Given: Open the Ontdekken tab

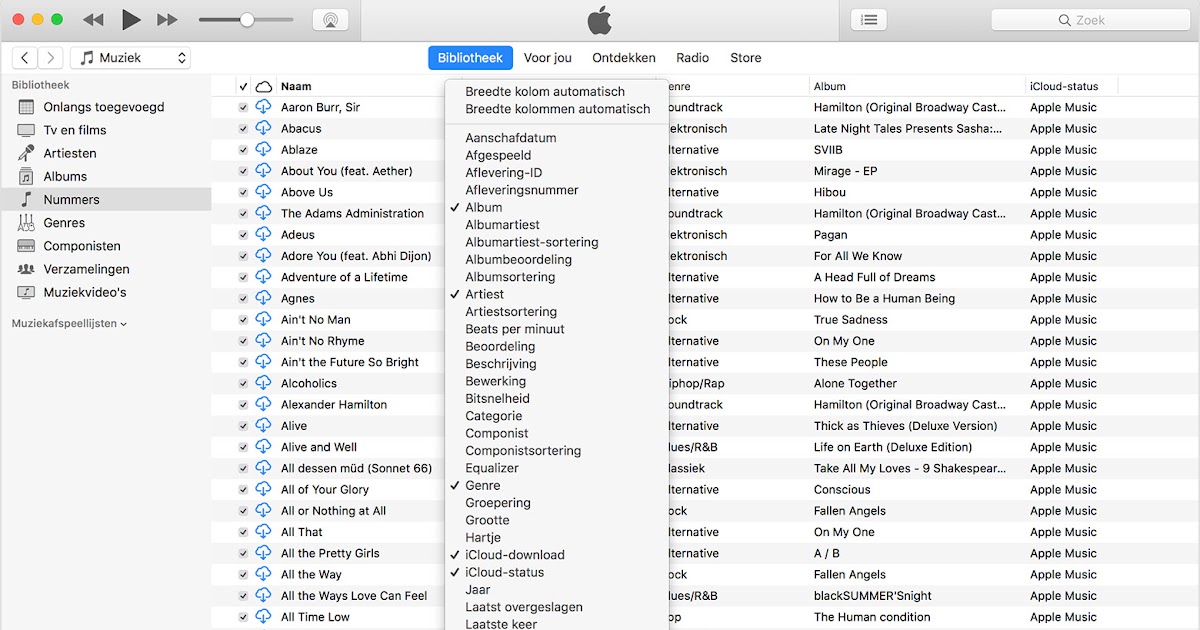Looking at the screenshot, I should [x=624, y=58].
